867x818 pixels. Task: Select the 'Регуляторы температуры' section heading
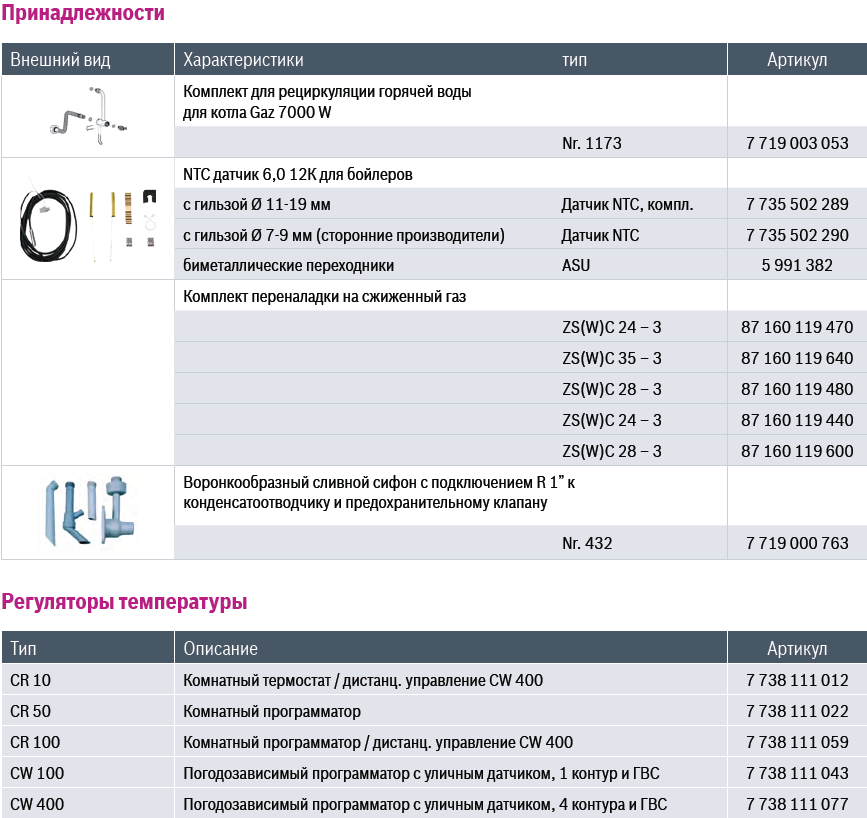[124, 601]
